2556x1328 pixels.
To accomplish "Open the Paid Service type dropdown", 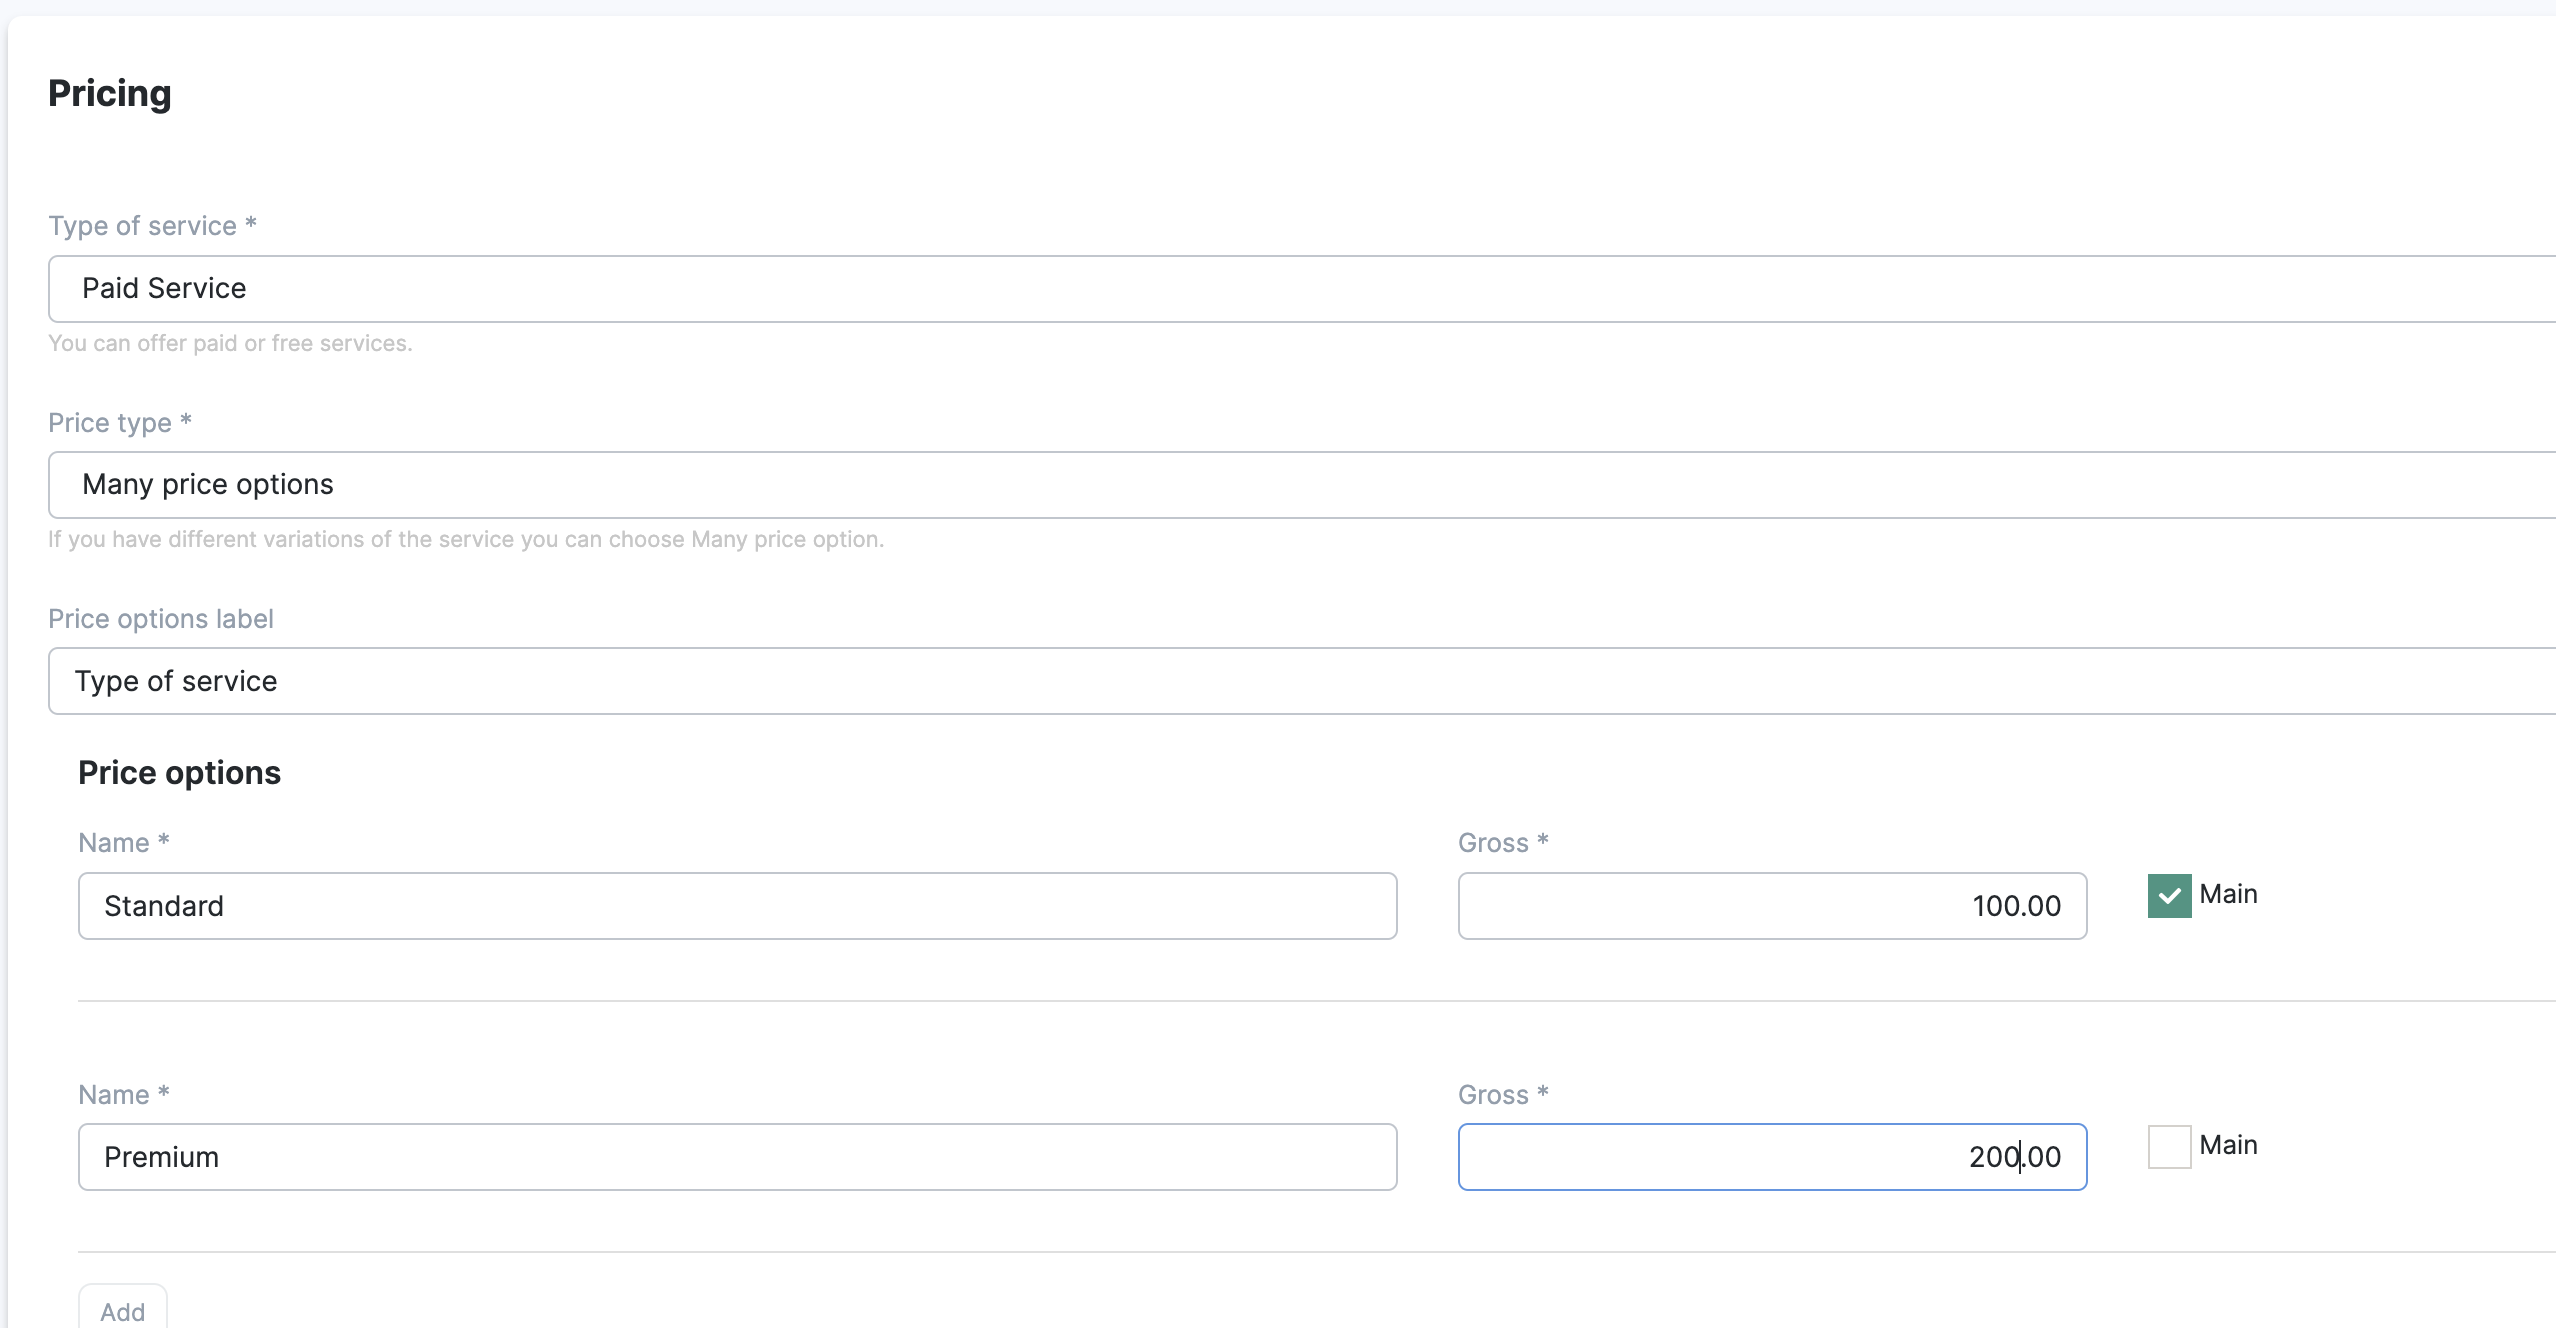I will click(1300, 289).
